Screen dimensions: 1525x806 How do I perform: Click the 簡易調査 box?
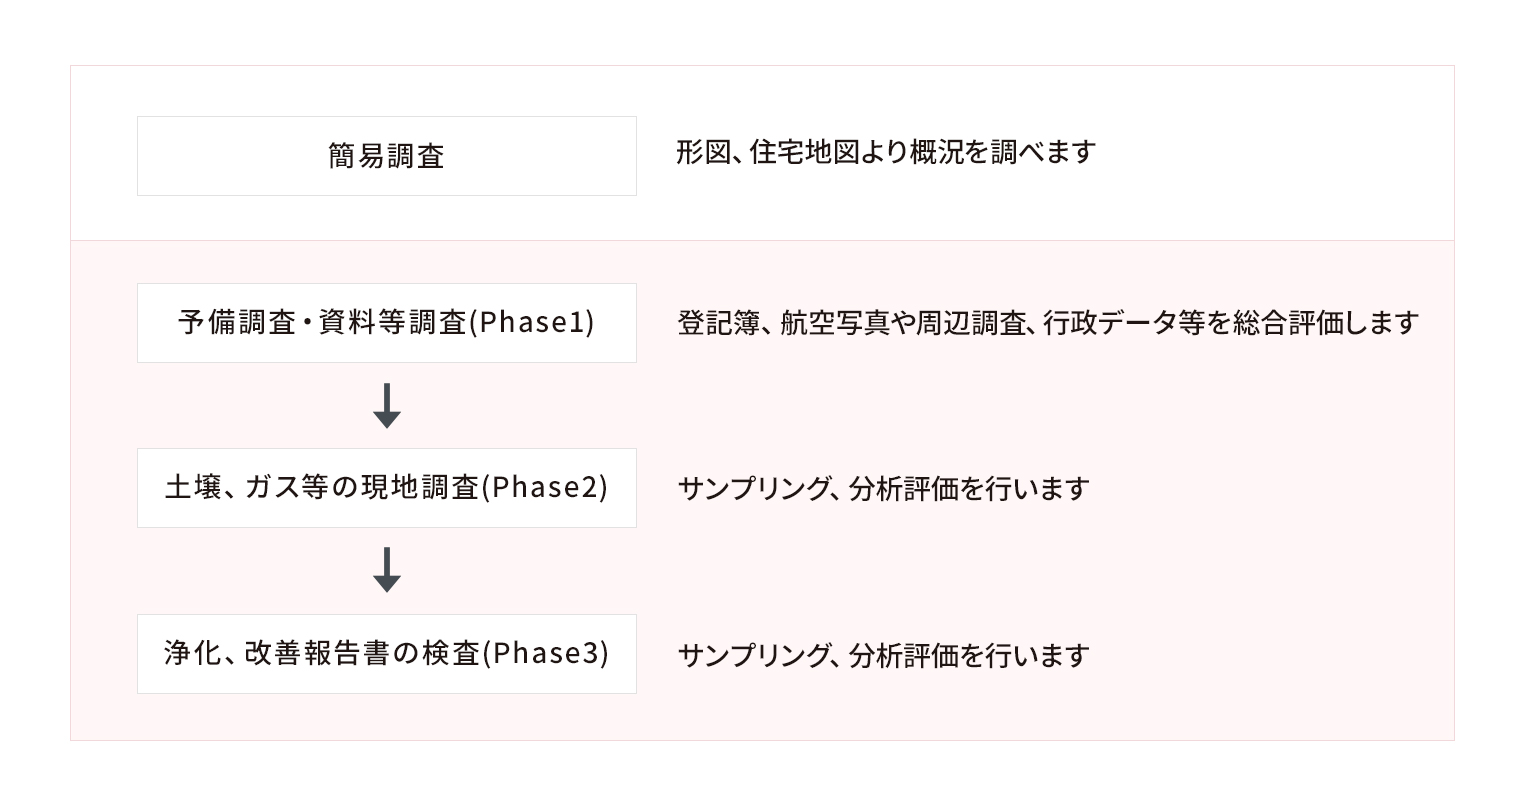click(x=387, y=156)
